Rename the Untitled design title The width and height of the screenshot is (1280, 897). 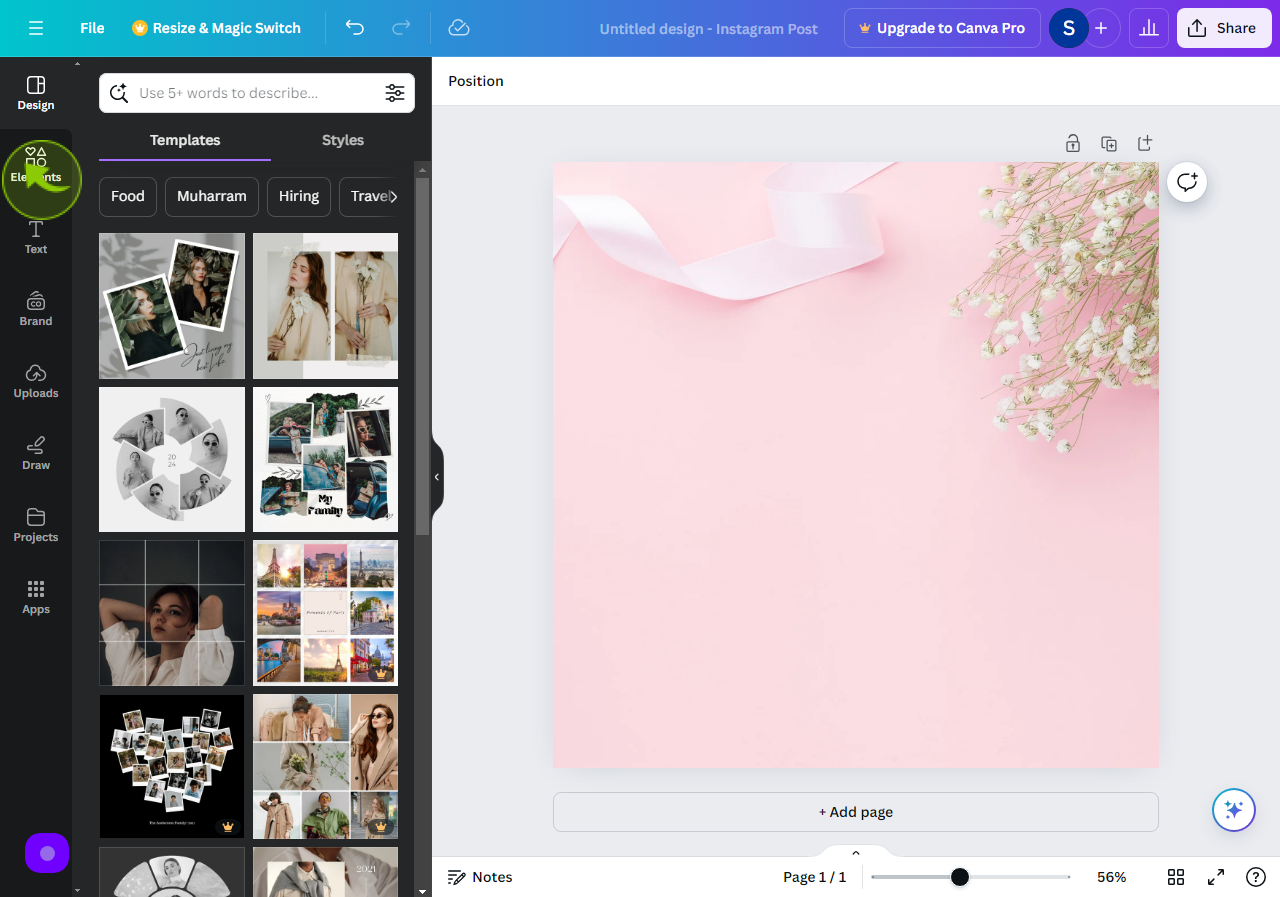[709, 29]
